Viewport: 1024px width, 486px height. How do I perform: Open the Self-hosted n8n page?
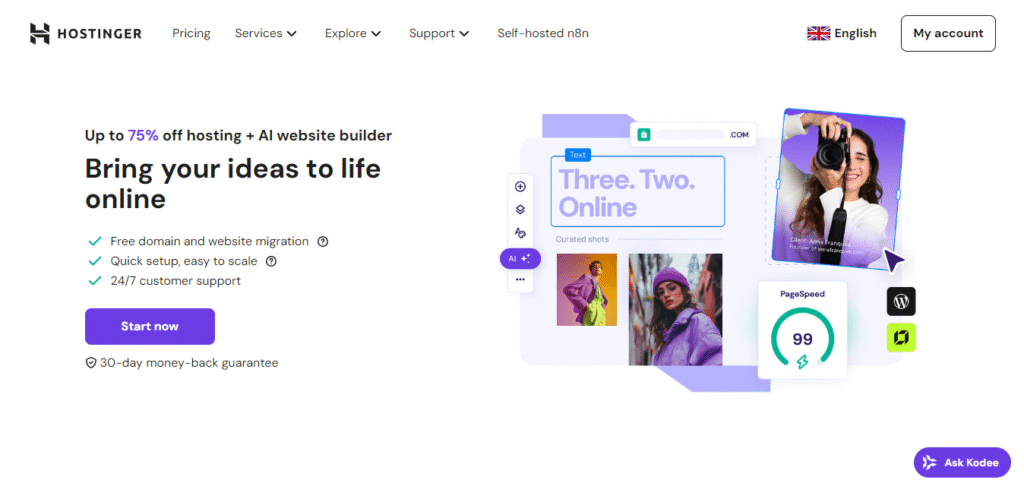tap(543, 33)
